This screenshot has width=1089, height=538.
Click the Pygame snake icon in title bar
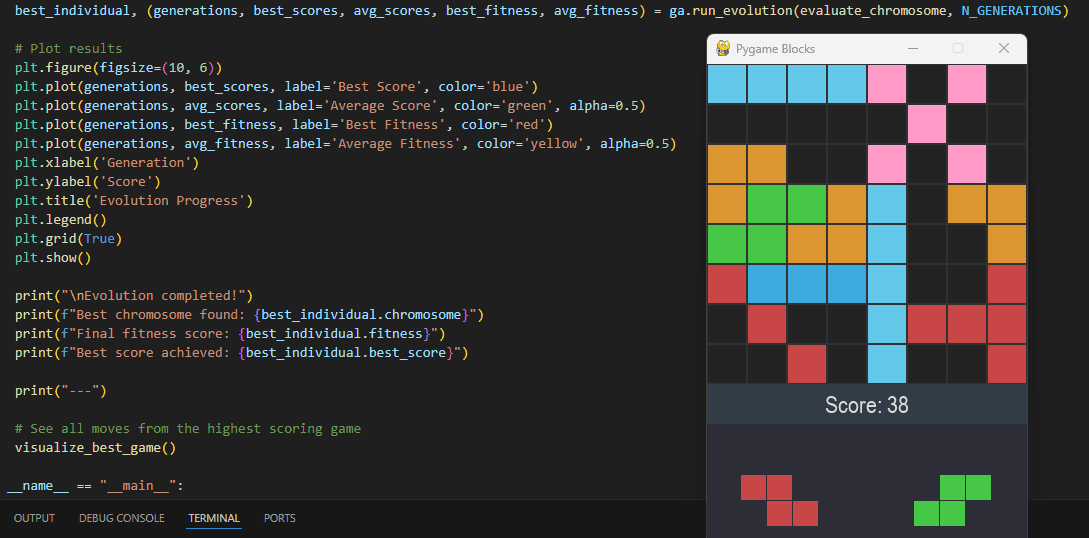click(723, 48)
